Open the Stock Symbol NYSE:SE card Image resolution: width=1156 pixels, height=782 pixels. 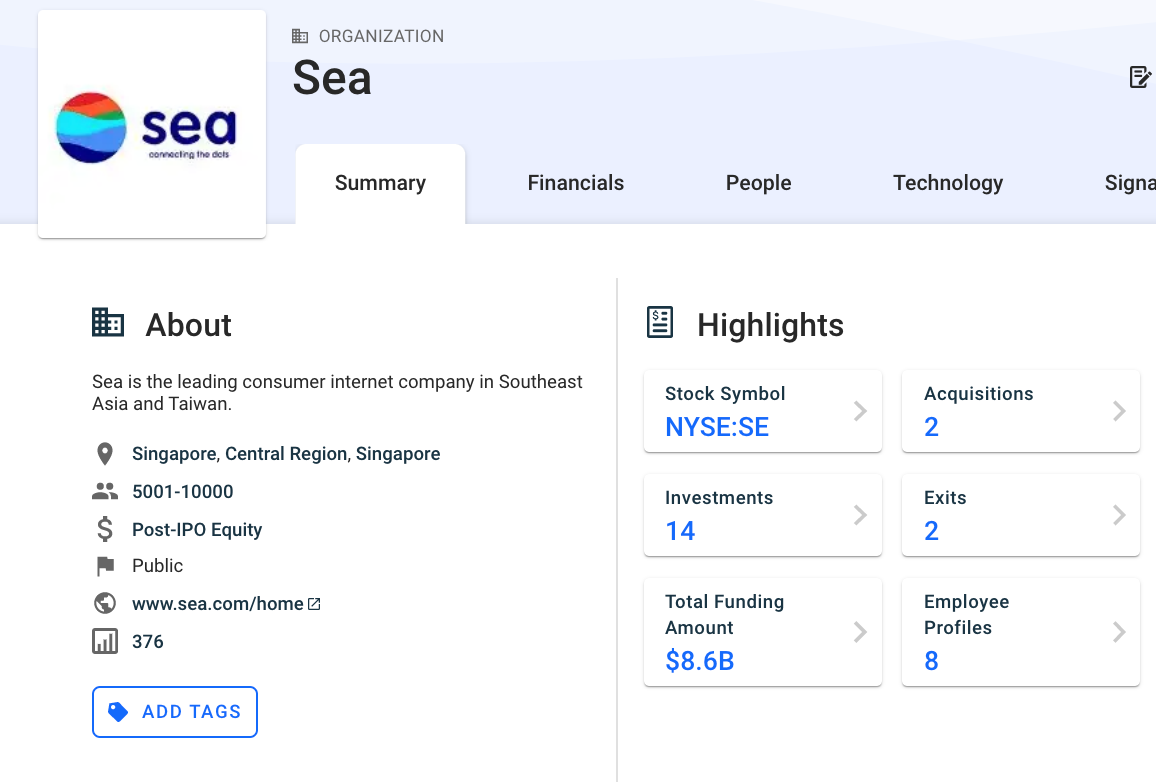762,411
